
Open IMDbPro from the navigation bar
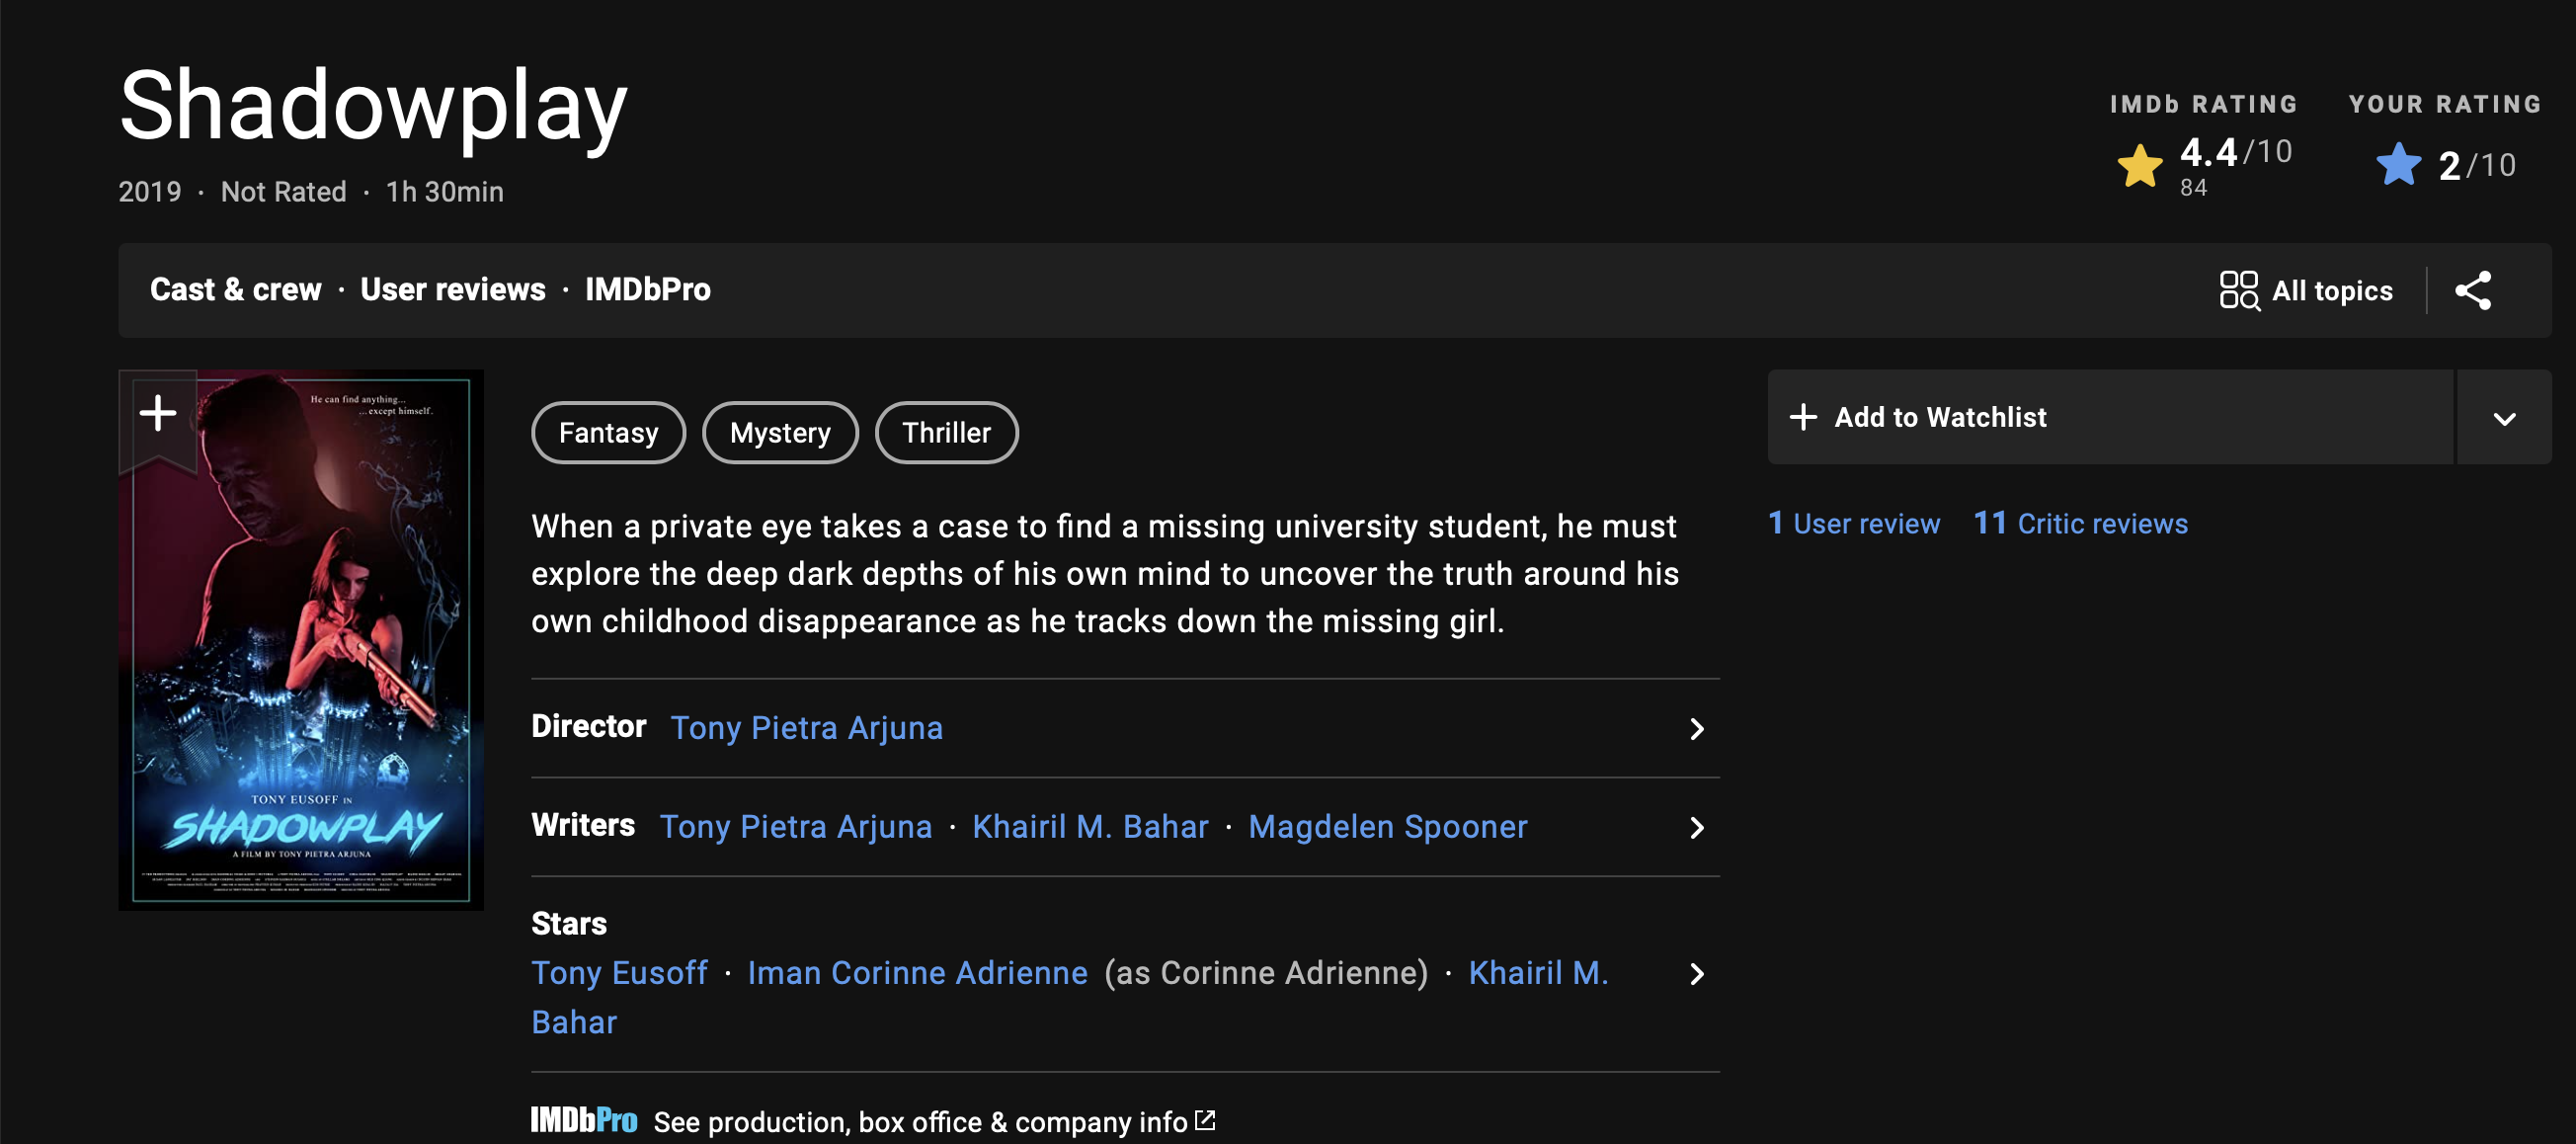pos(647,290)
